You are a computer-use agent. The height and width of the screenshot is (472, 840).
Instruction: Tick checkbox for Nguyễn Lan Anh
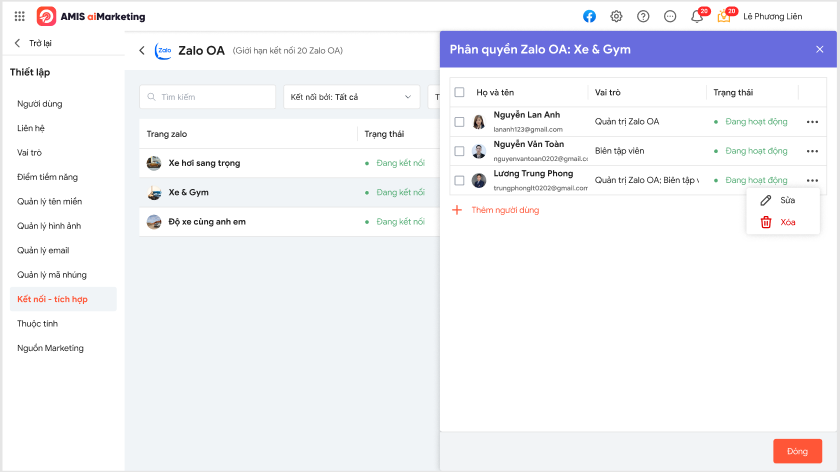click(459, 122)
